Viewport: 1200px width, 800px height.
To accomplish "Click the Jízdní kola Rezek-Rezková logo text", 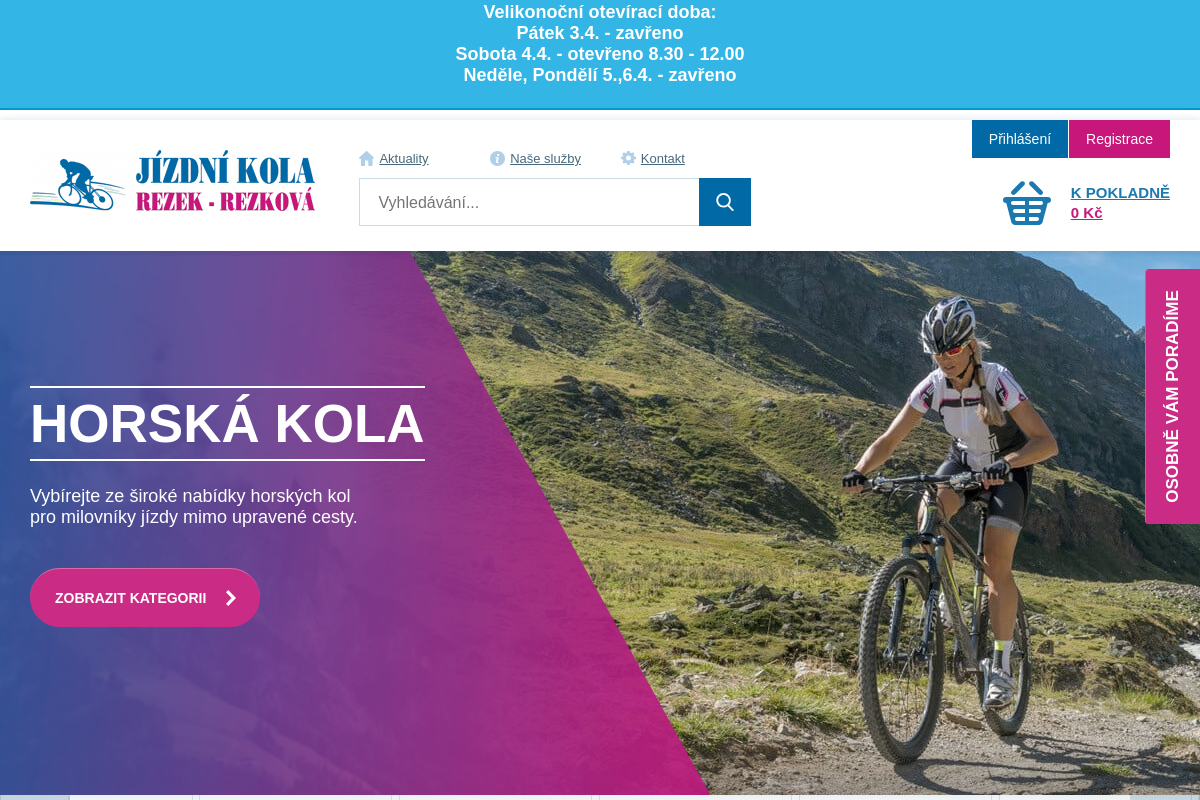I will click(226, 184).
